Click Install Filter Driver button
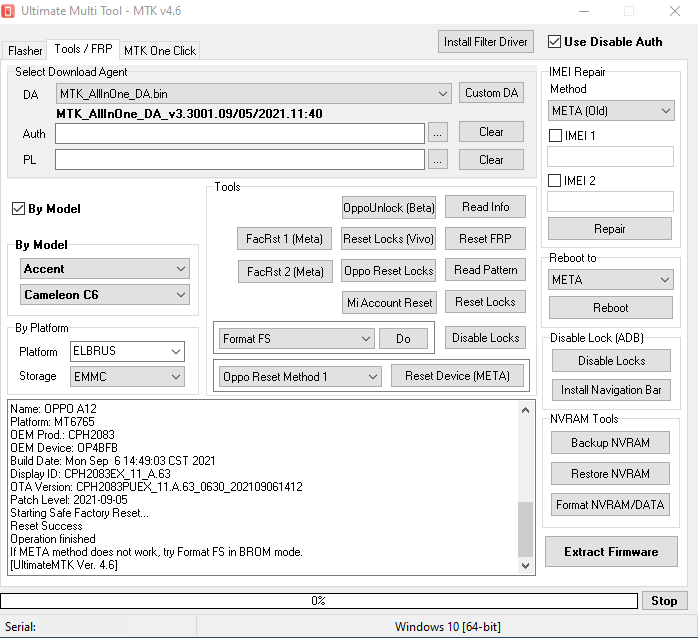Screen dimensions: 698x638 pos(486,42)
